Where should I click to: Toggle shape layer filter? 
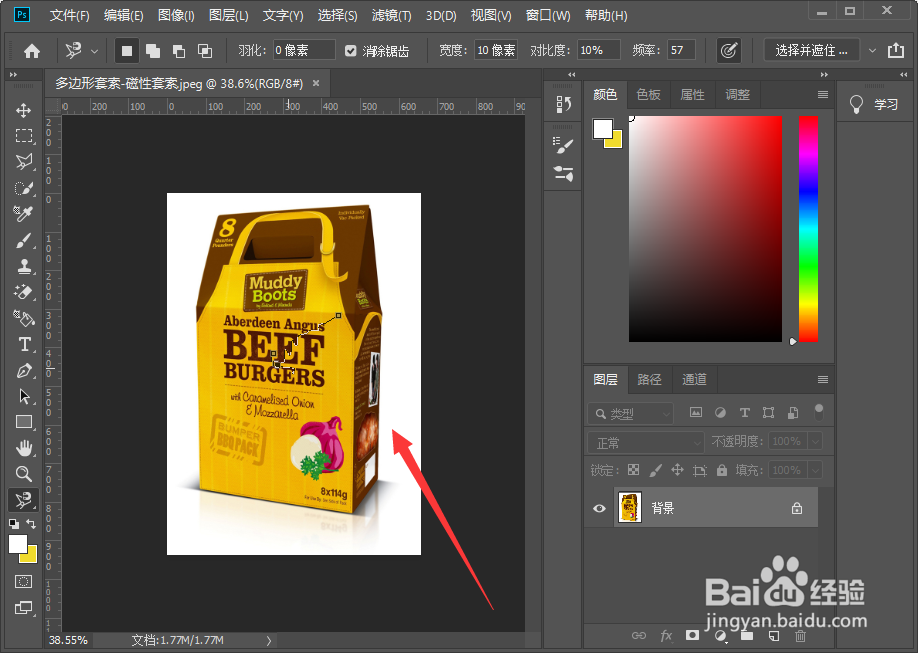coord(769,413)
